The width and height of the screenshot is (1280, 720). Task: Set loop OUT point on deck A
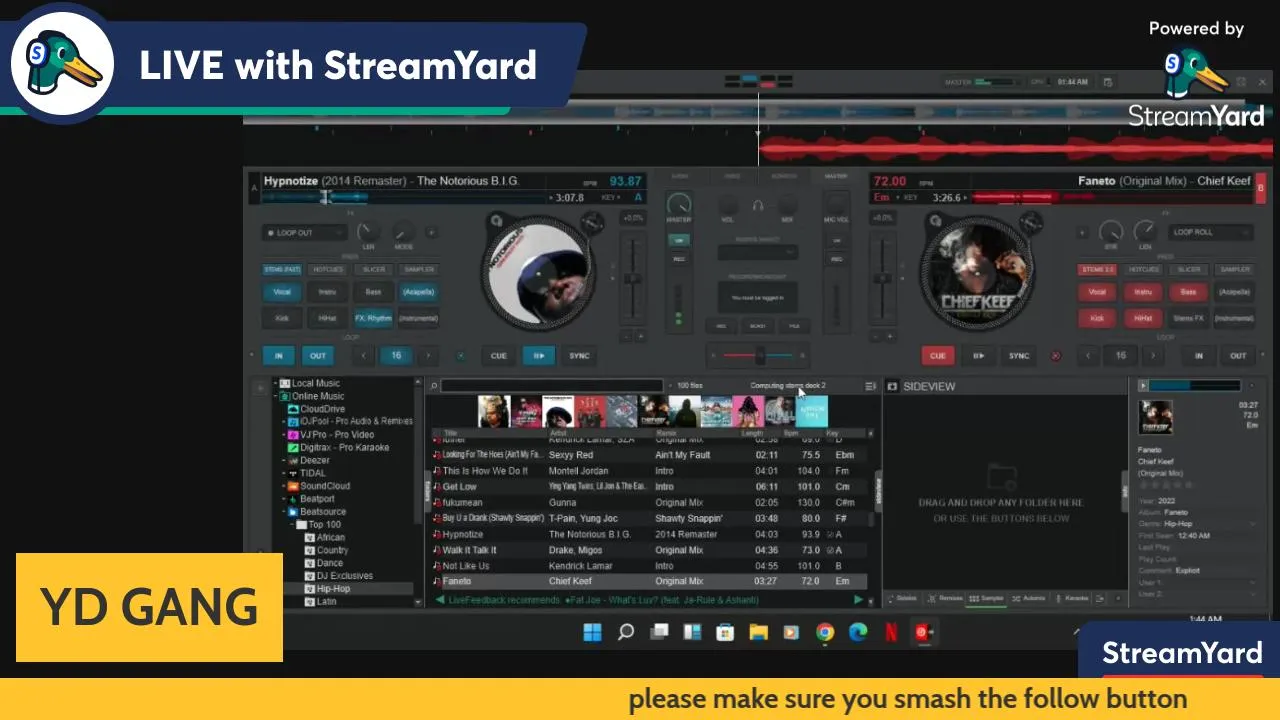click(x=318, y=355)
